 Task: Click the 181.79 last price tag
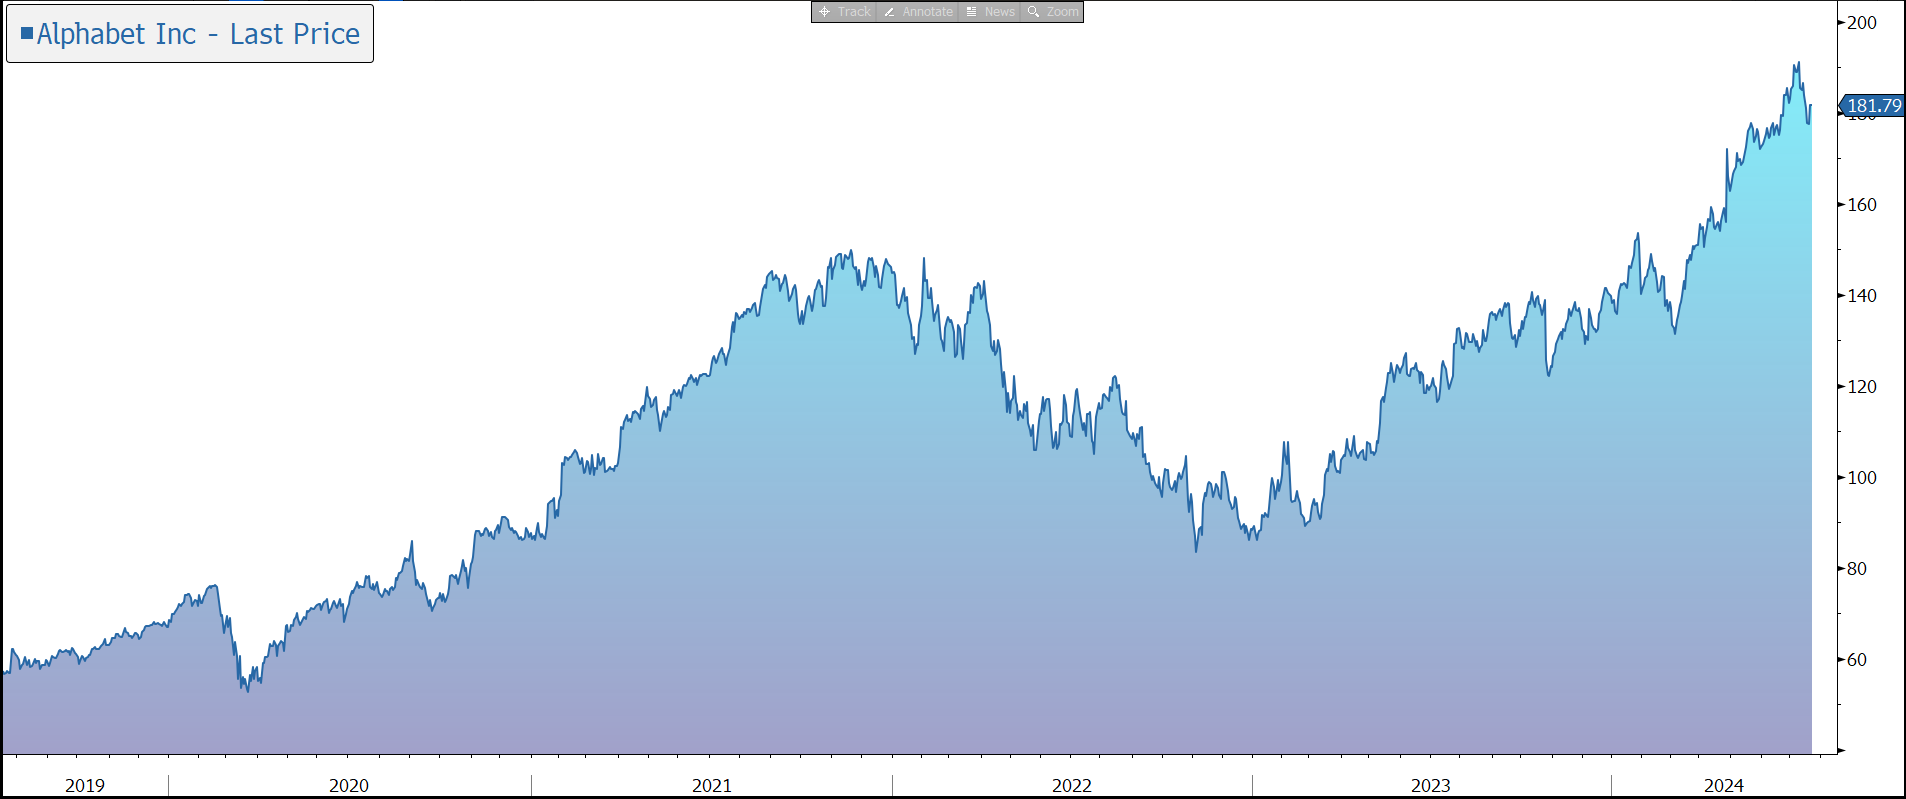[1872, 105]
